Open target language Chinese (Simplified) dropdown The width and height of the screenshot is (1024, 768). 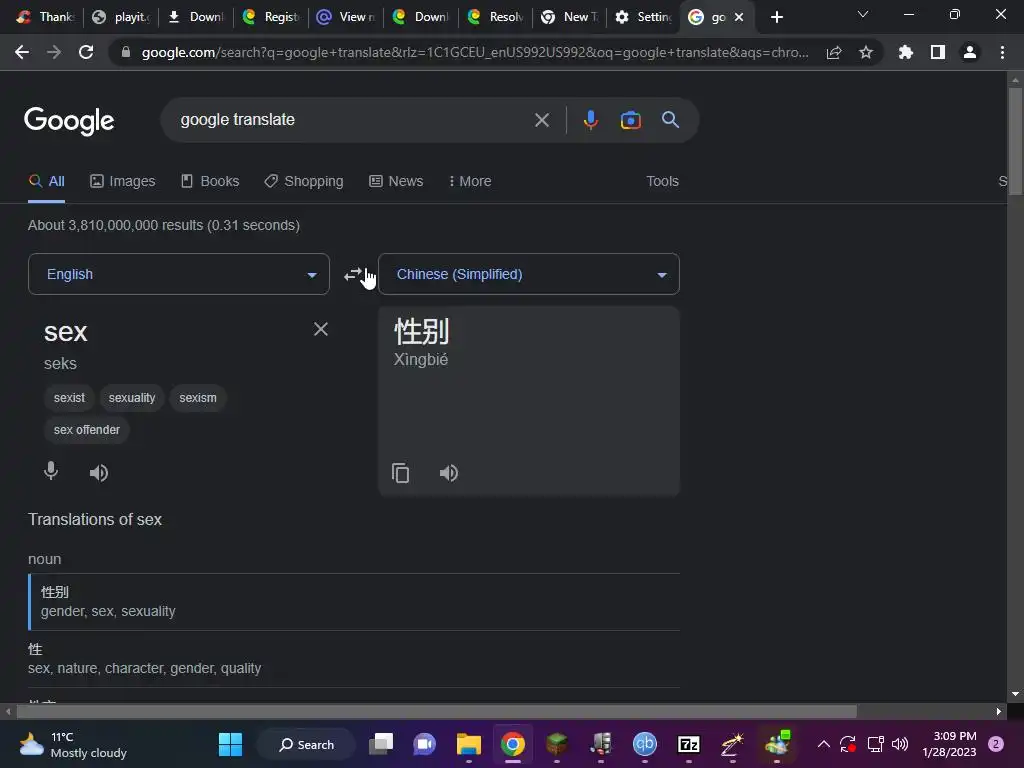529,274
